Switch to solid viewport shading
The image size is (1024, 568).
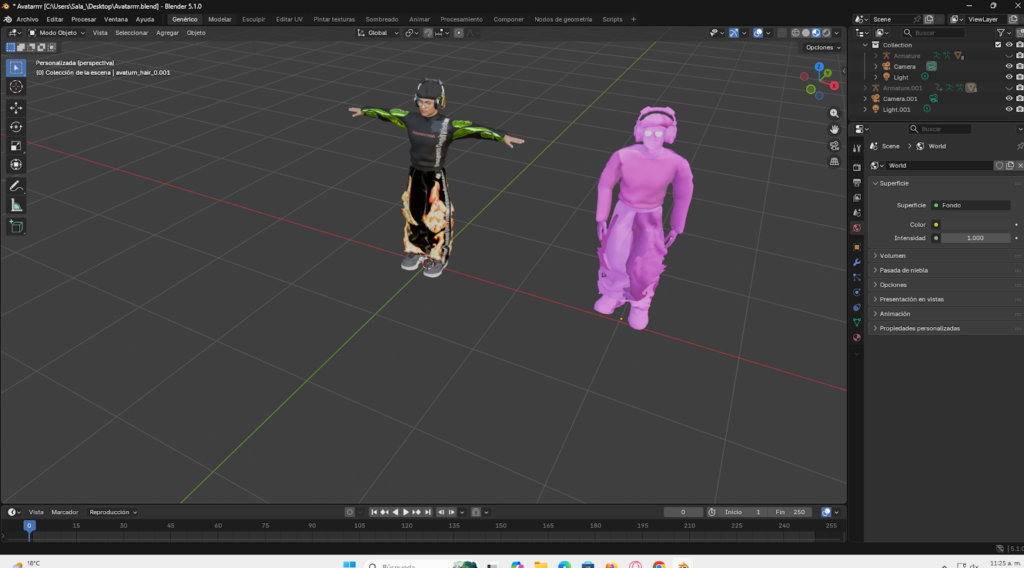(x=806, y=33)
